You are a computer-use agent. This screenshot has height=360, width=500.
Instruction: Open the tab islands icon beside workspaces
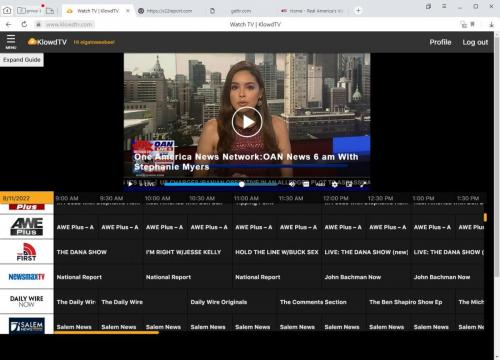(x=50, y=11)
